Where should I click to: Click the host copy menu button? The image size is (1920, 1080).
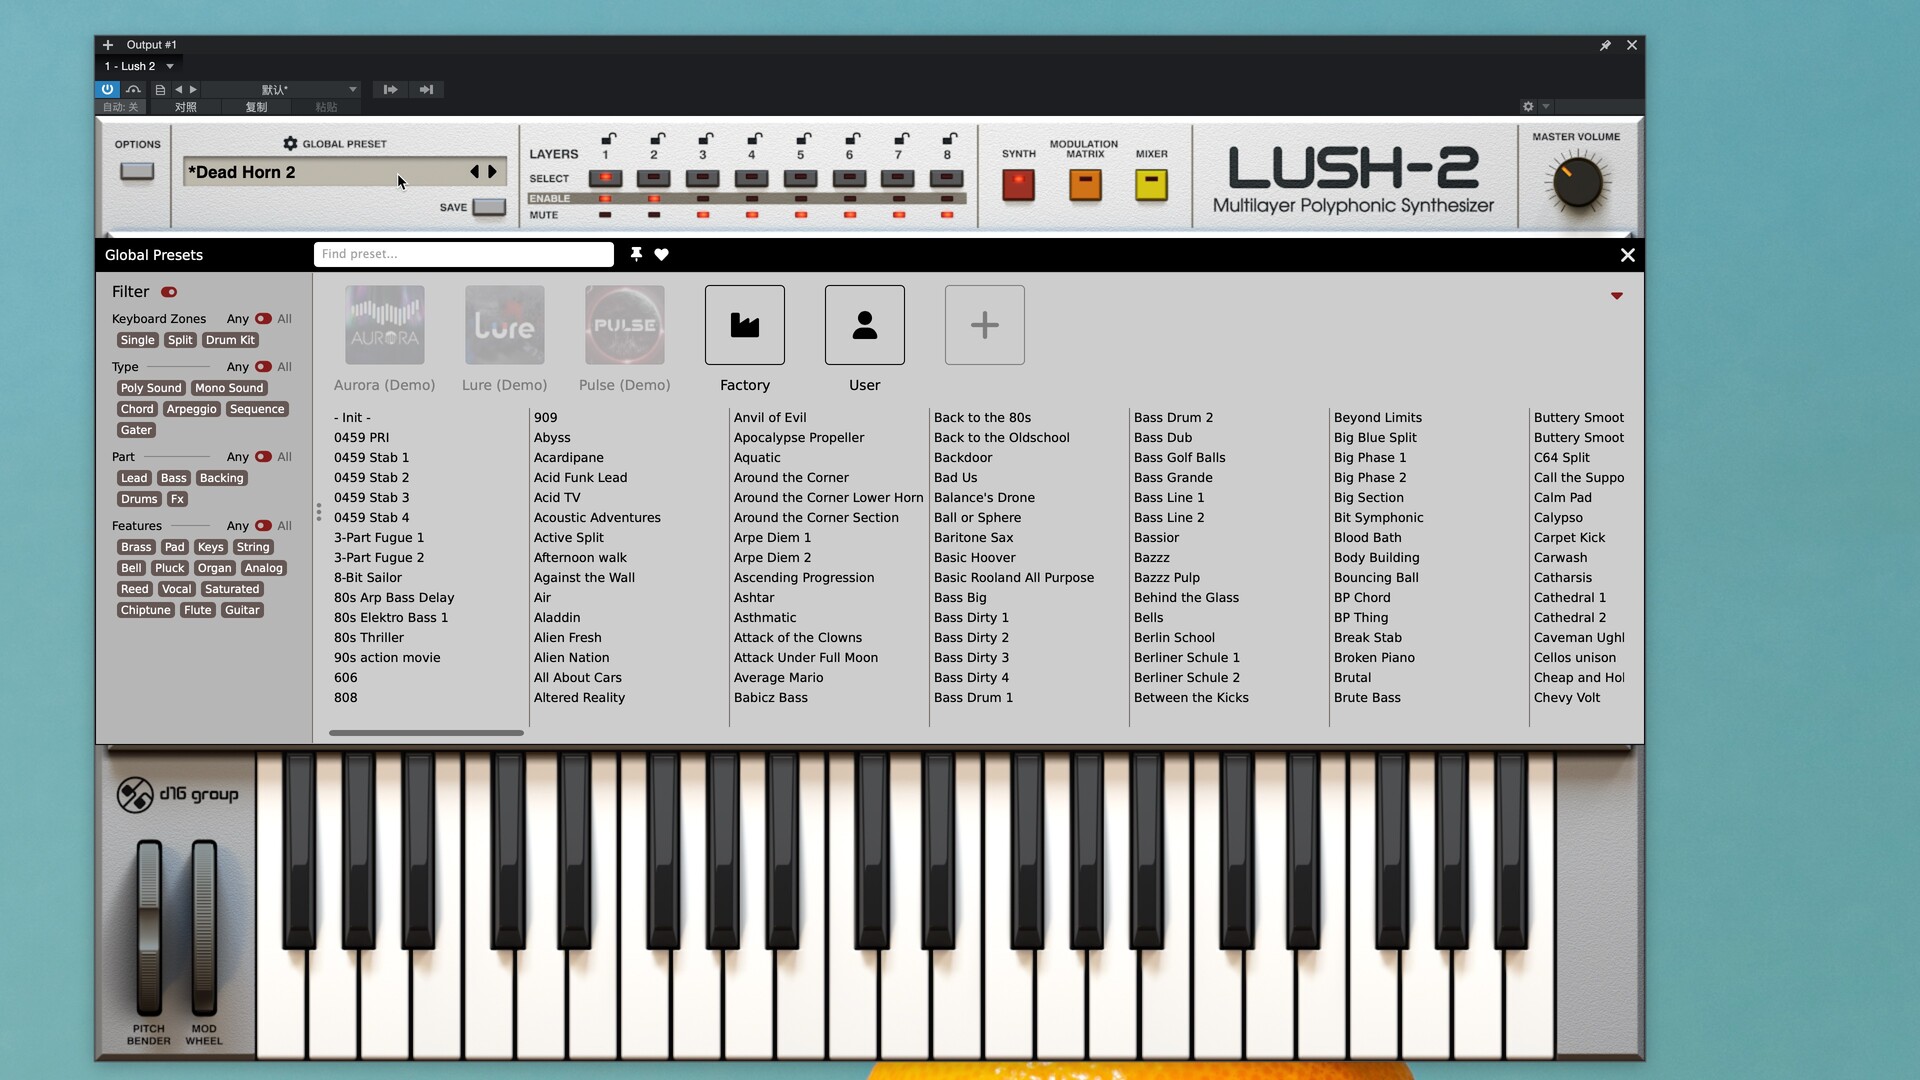pos(257,107)
